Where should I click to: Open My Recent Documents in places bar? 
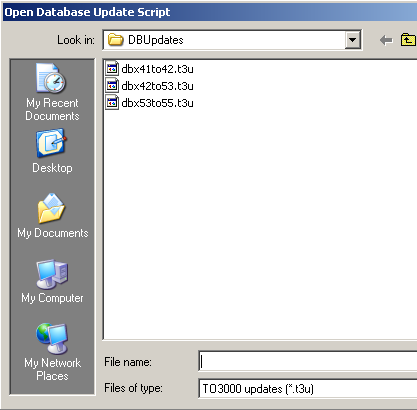tap(52, 92)
